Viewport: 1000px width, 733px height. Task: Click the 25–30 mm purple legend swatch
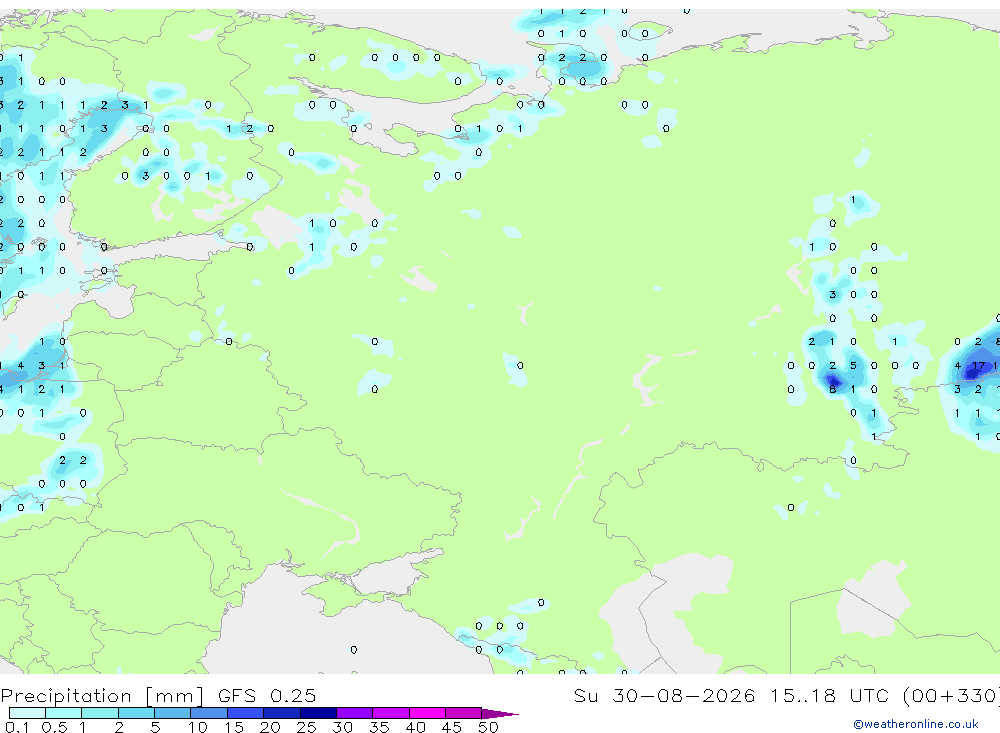[x=318, y=713]
